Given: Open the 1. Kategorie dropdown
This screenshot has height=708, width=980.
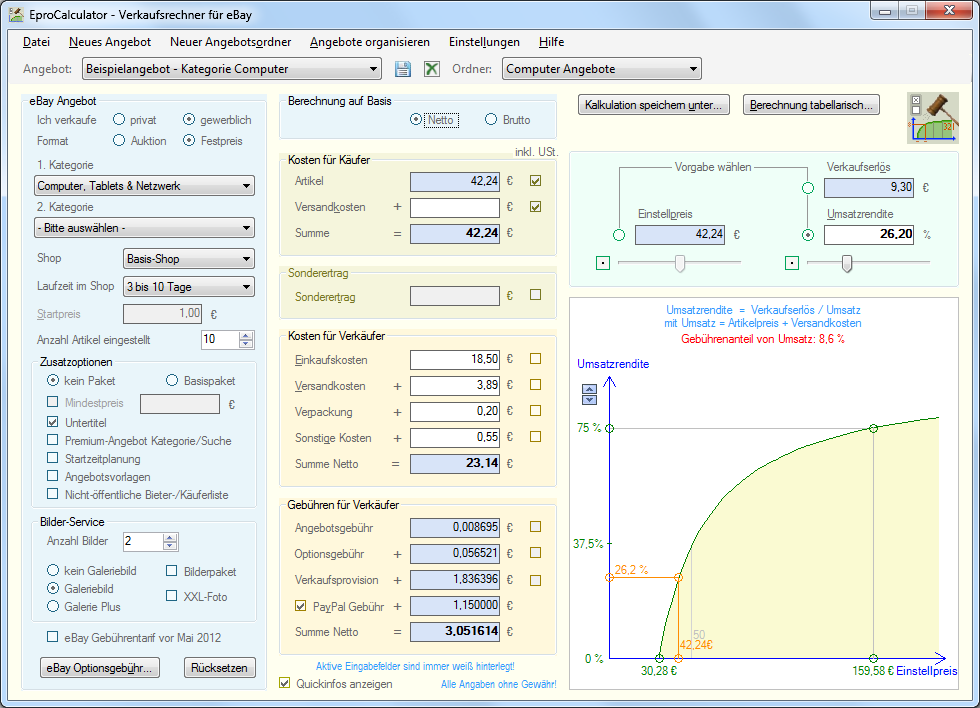Looking at the screenshot, I should tap(144, 186).
